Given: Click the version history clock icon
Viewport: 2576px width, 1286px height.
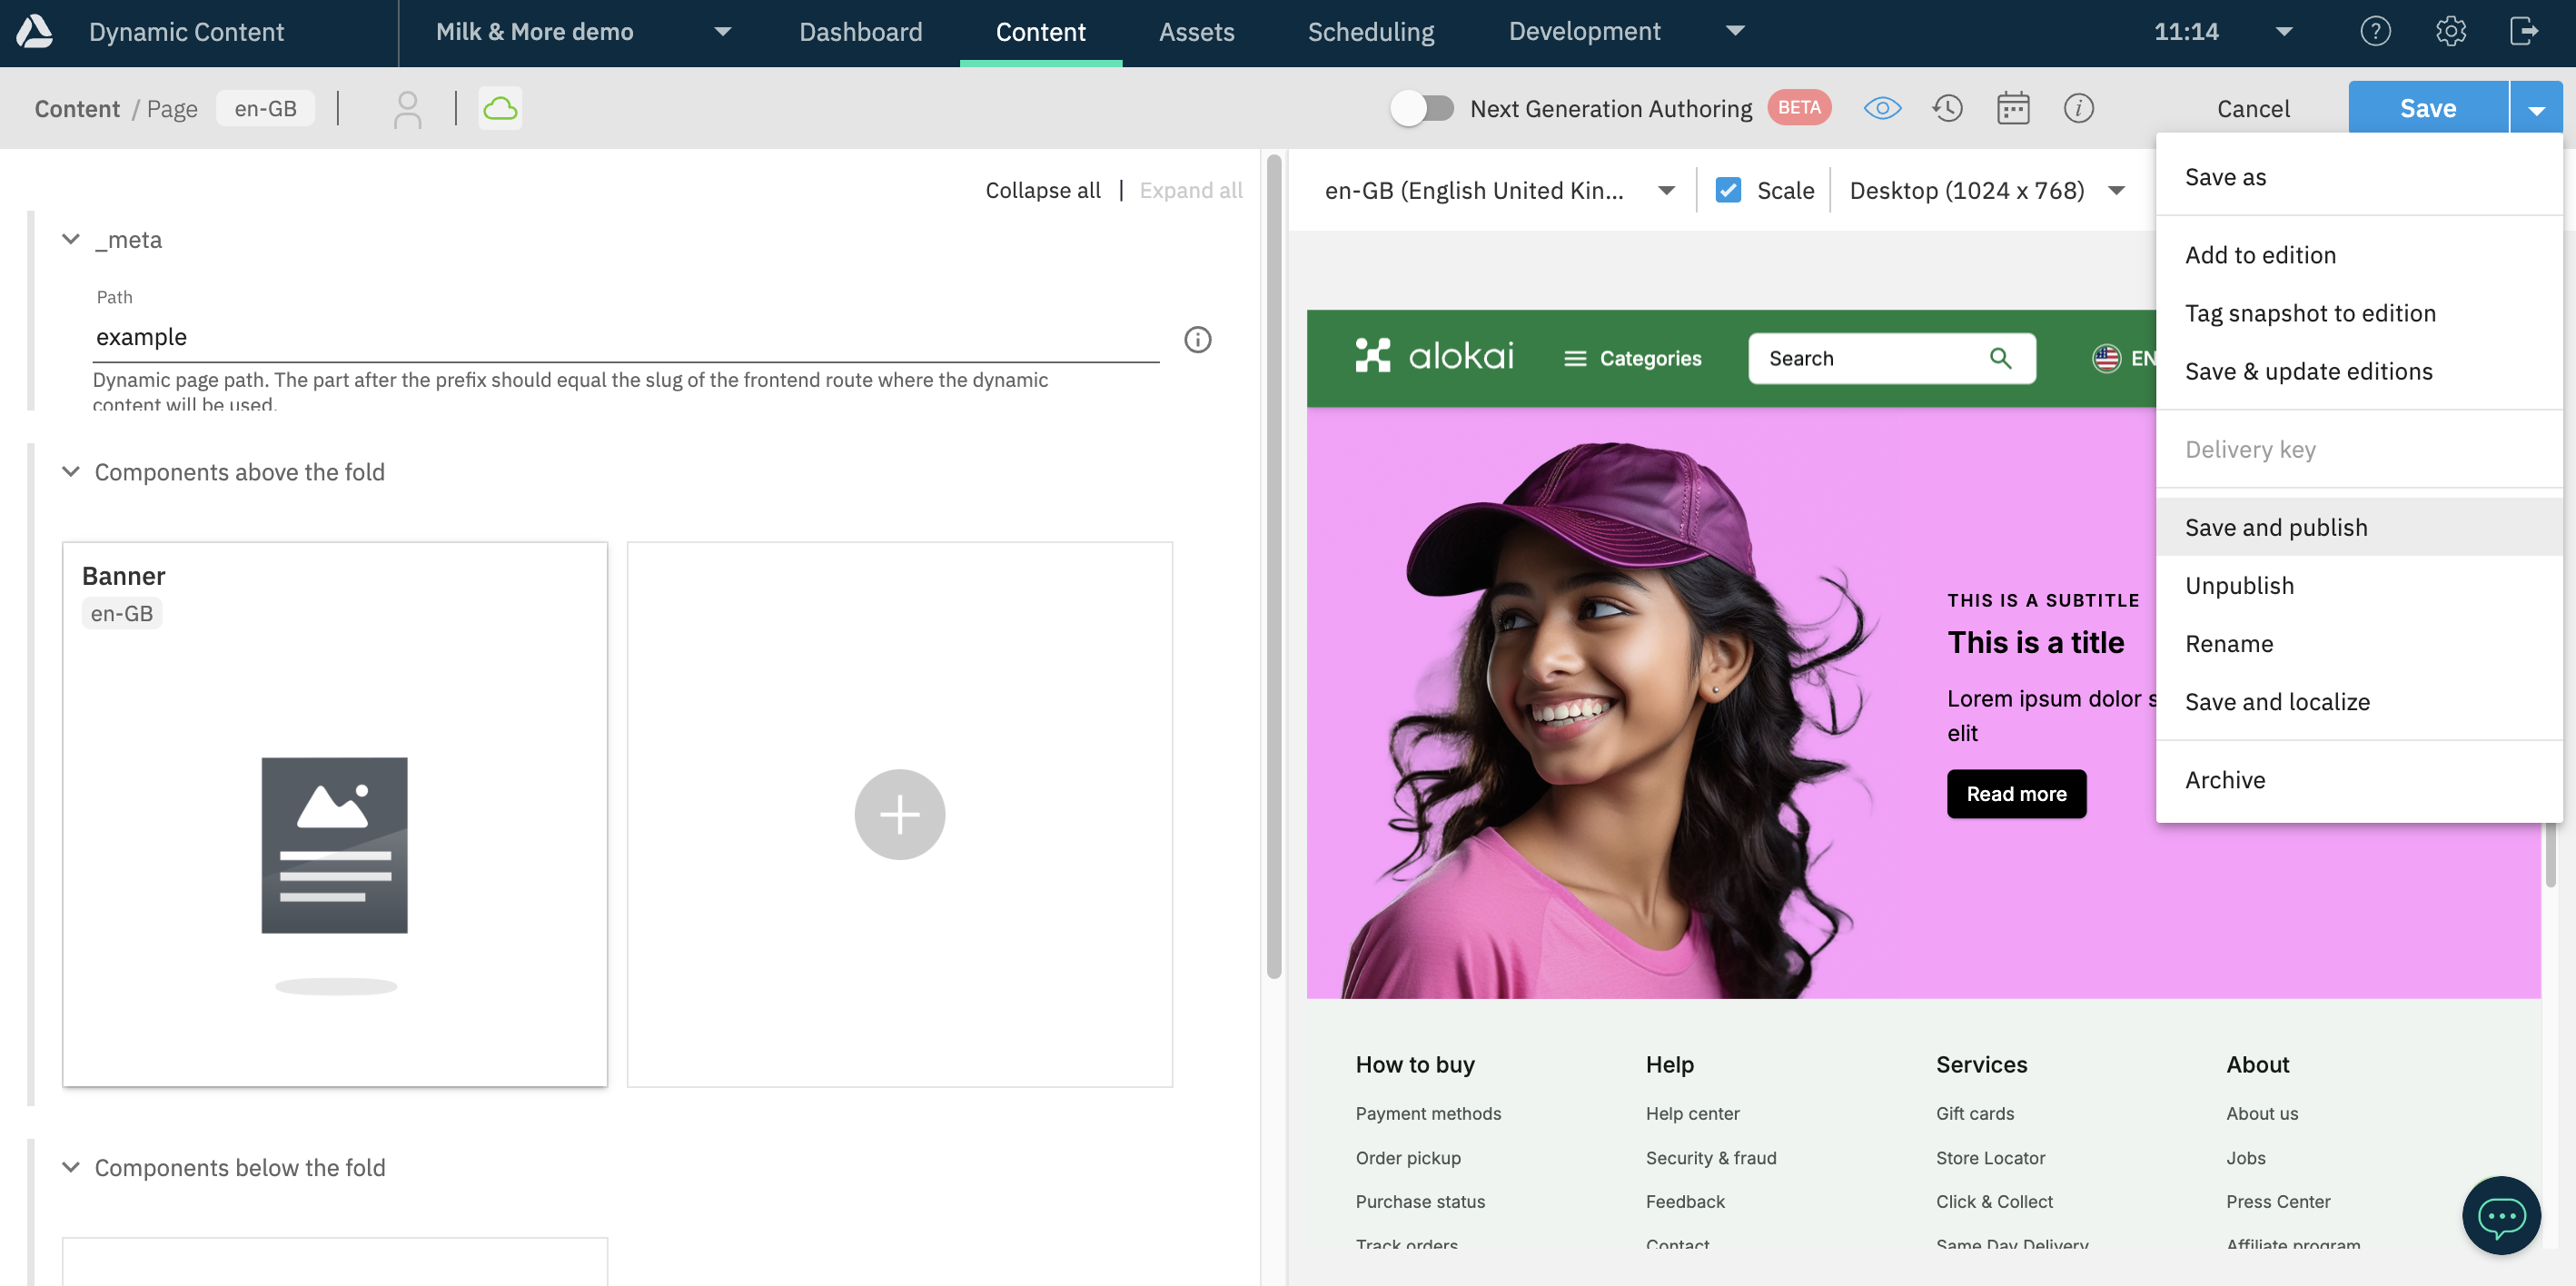Looking at the screenshot, I should pyautogui.click(x=1946, y=108).
